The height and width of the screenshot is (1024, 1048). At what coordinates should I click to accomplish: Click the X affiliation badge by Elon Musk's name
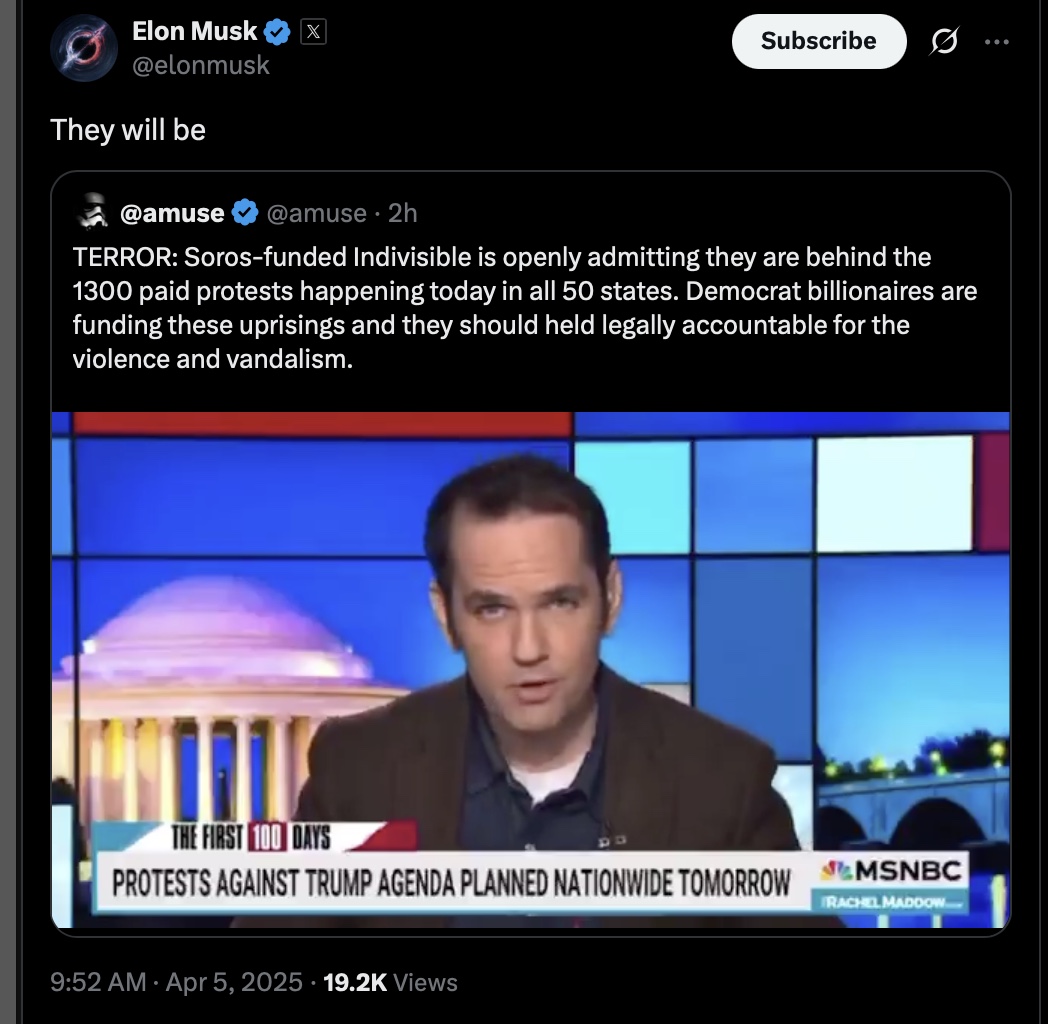313,31
